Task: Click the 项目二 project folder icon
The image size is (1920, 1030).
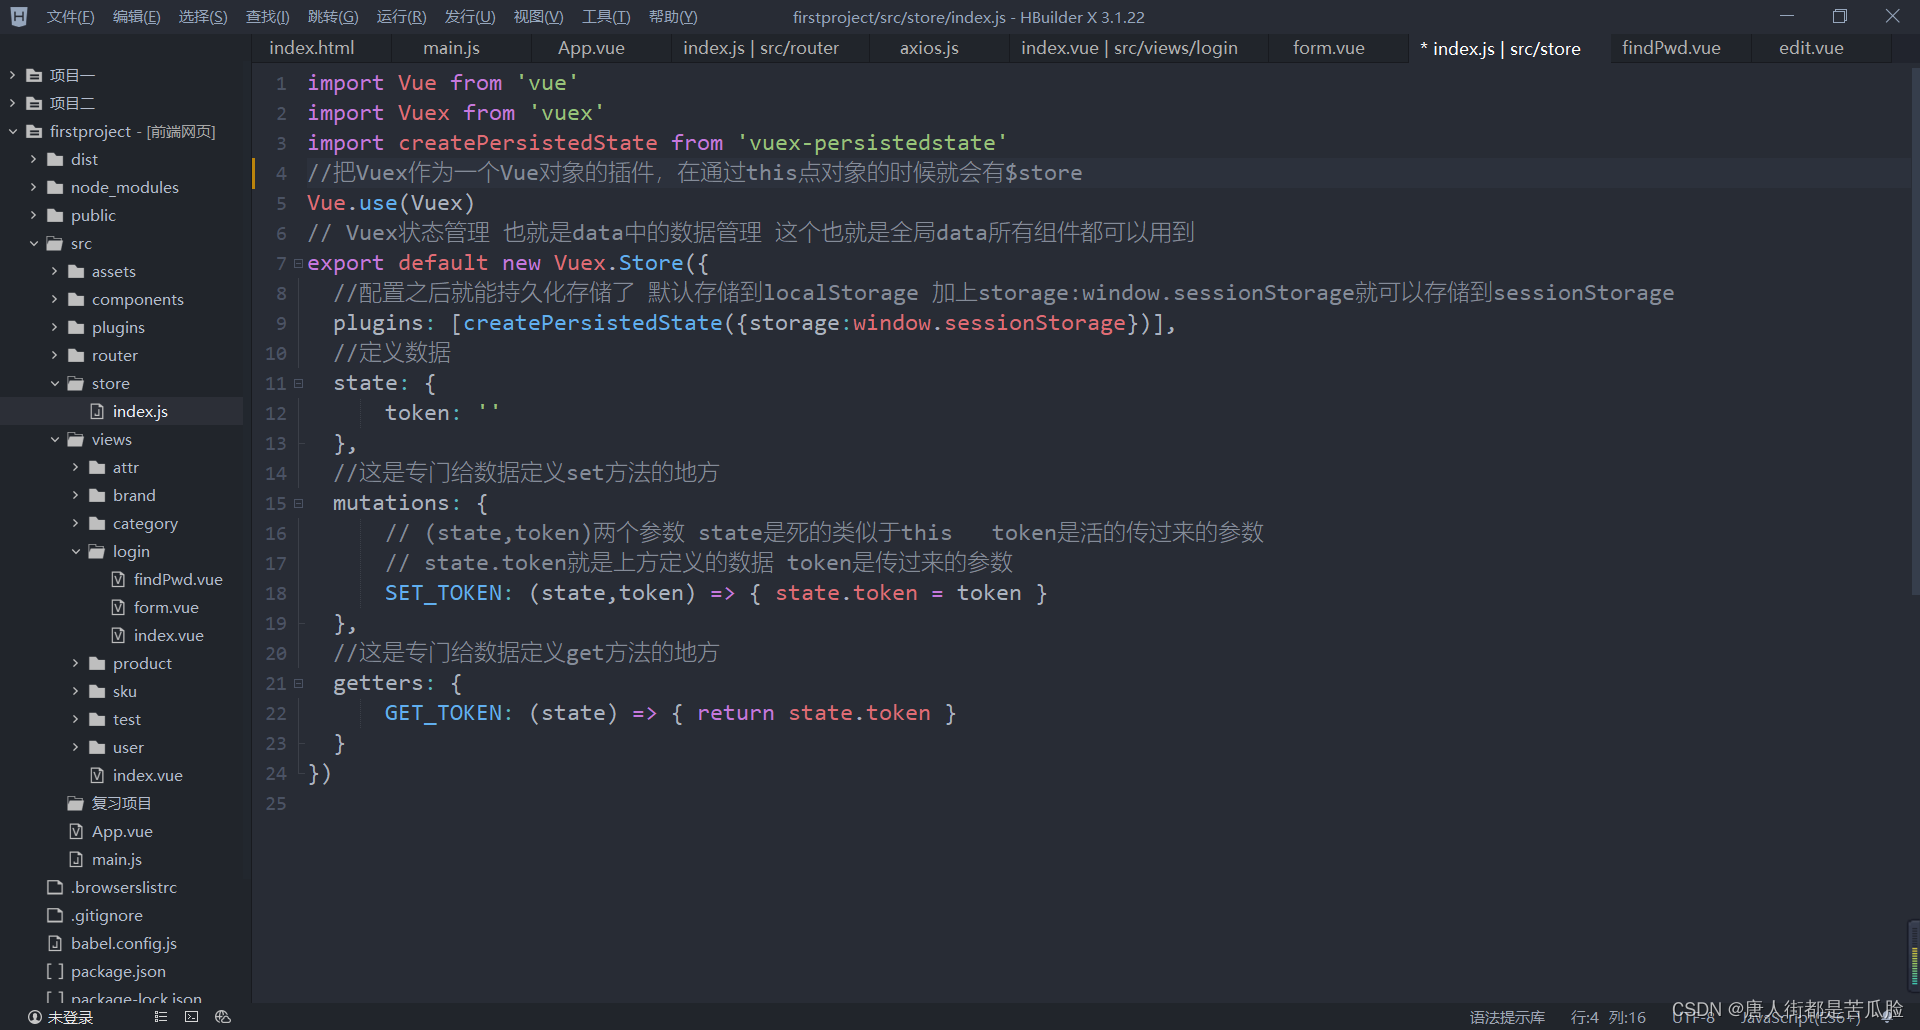Action: [34, 103]
